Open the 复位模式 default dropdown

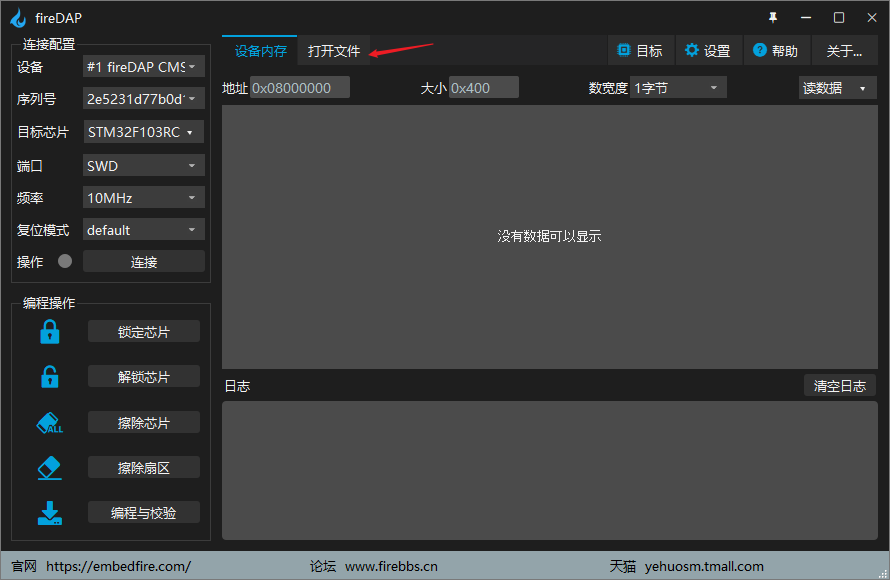coord(144,230)
